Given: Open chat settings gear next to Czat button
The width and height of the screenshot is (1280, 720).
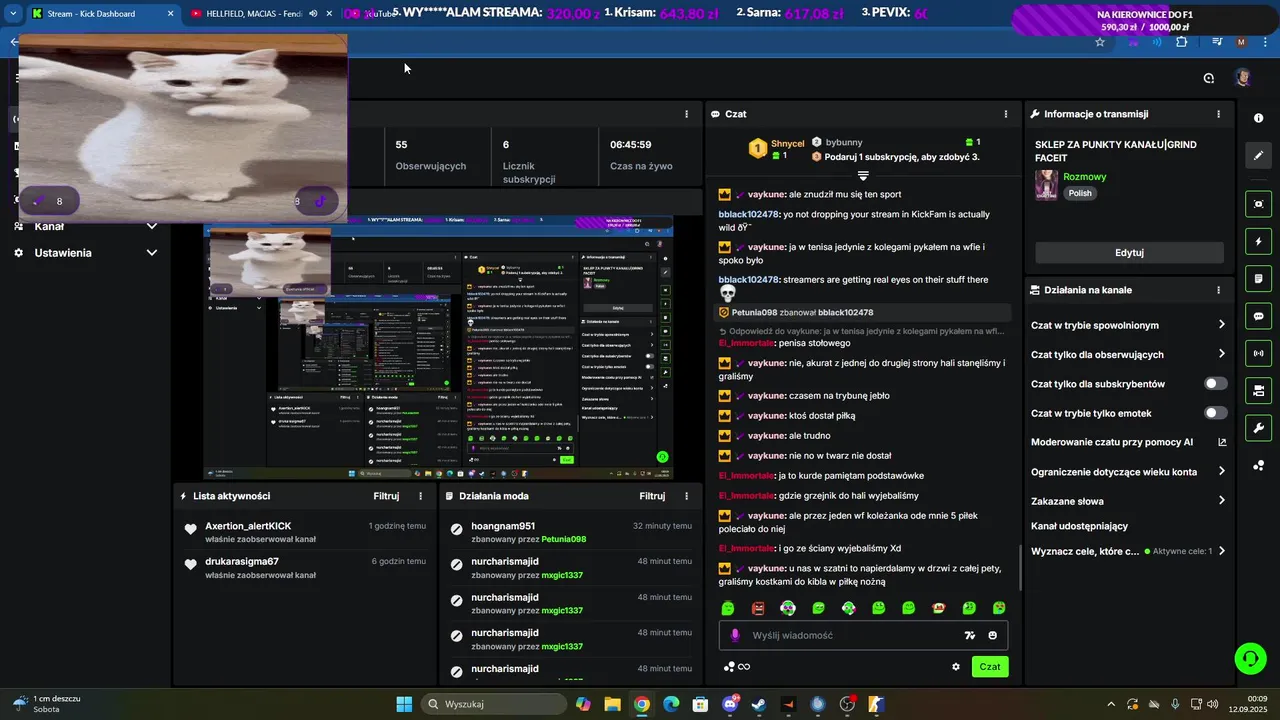Looking at the screenshot, I should click(x=956, y=667).
